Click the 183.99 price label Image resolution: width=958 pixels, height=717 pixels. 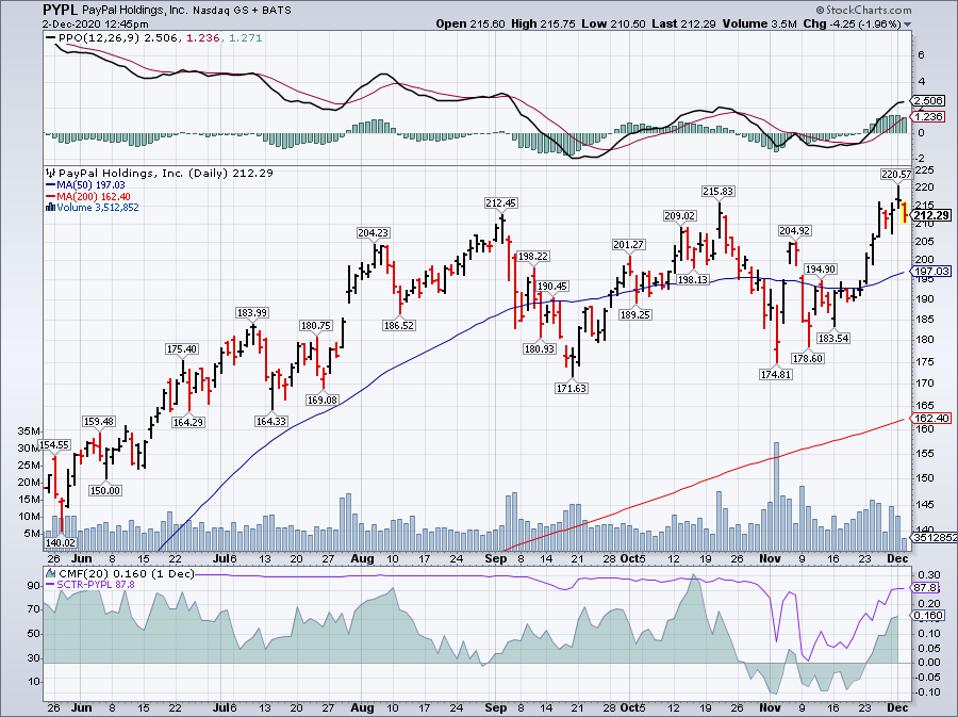pyautogui.click(x=252, y=313)
